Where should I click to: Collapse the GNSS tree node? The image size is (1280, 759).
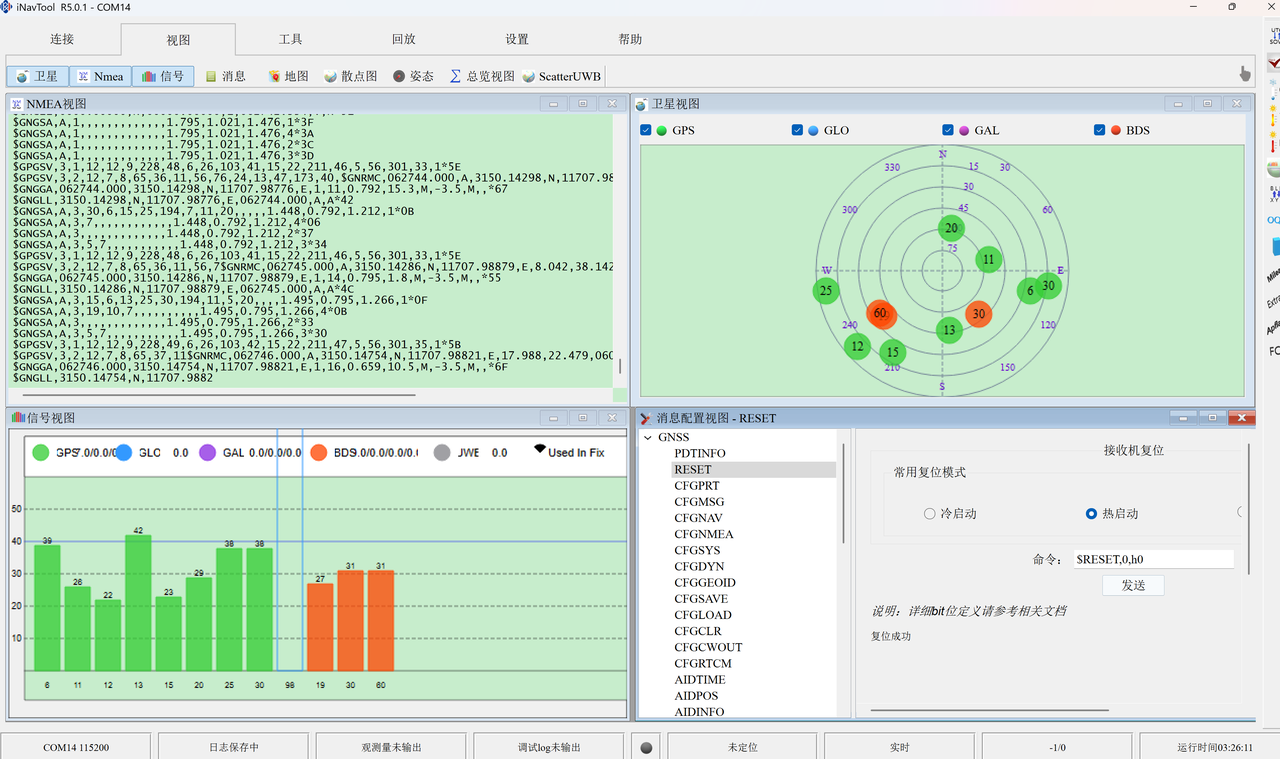pos(647,438)
